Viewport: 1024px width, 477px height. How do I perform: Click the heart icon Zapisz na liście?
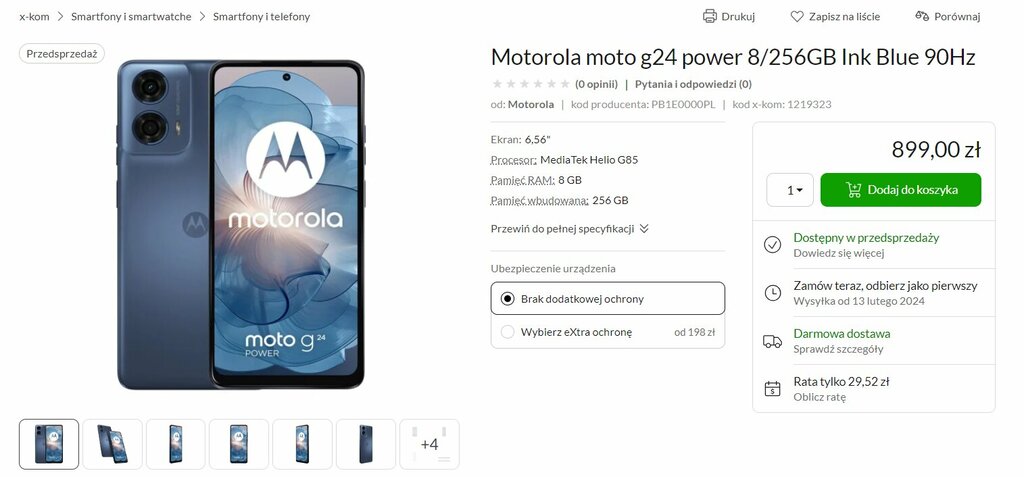[x=797, y=16]
